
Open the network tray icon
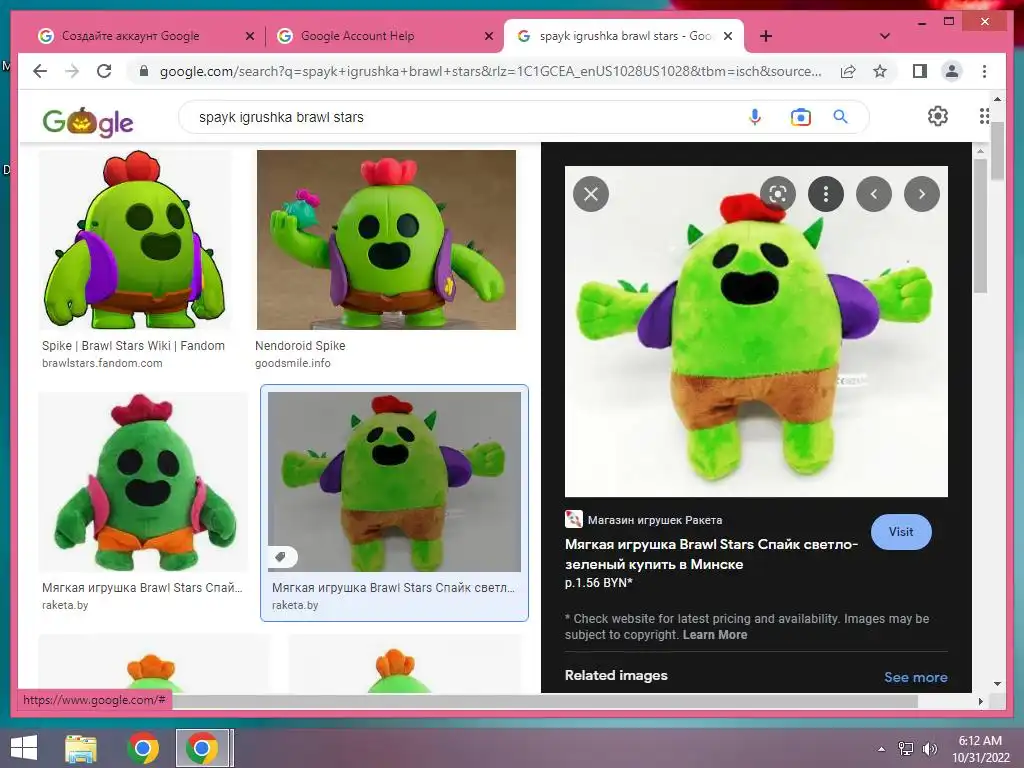pyautogui.click(x=906, y=749)
